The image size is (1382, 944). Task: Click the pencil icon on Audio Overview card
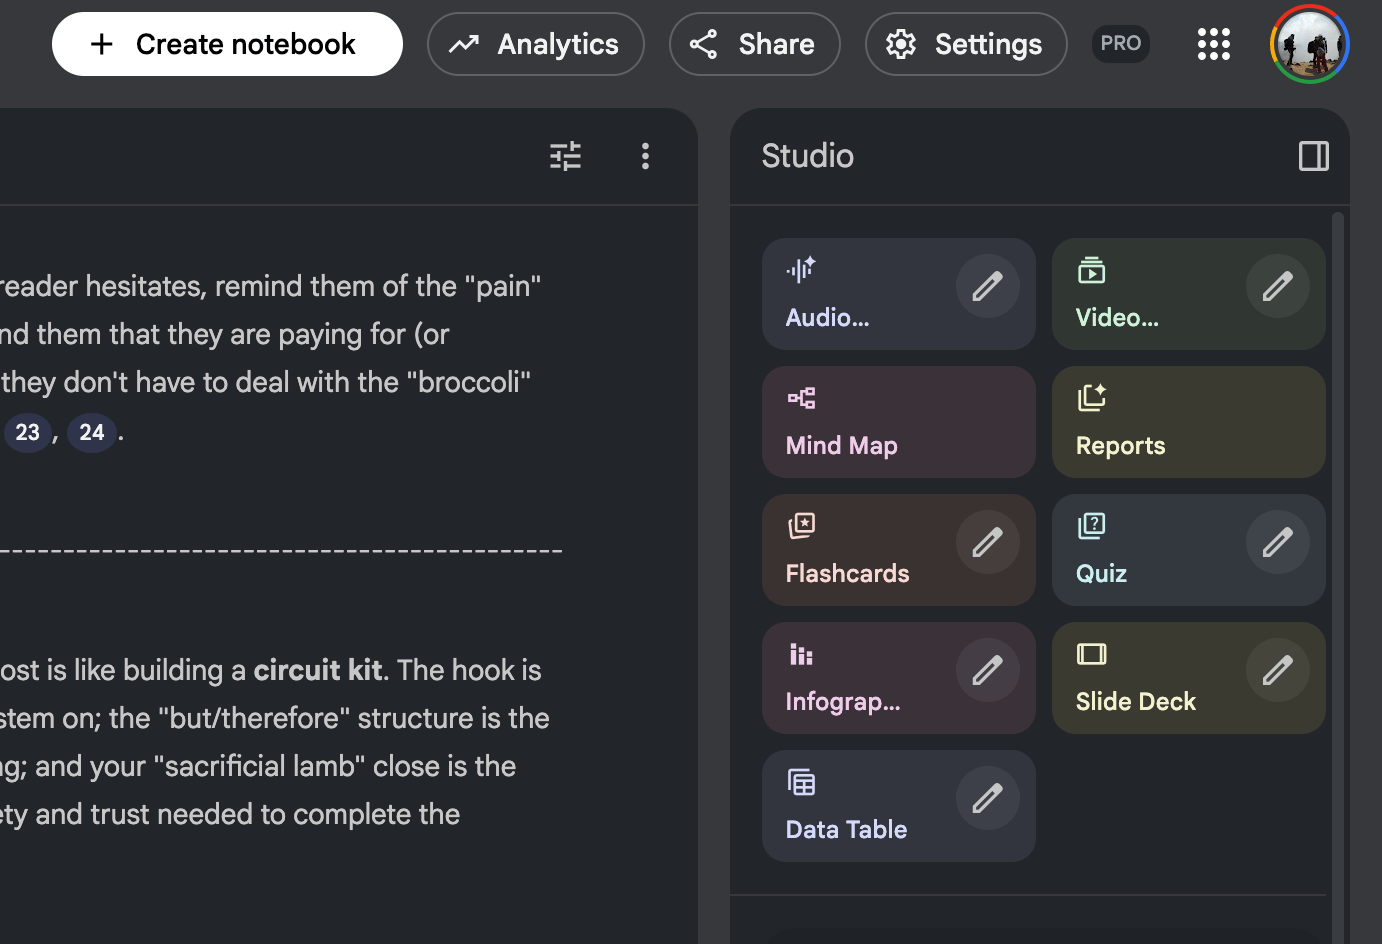coord(987,287)
